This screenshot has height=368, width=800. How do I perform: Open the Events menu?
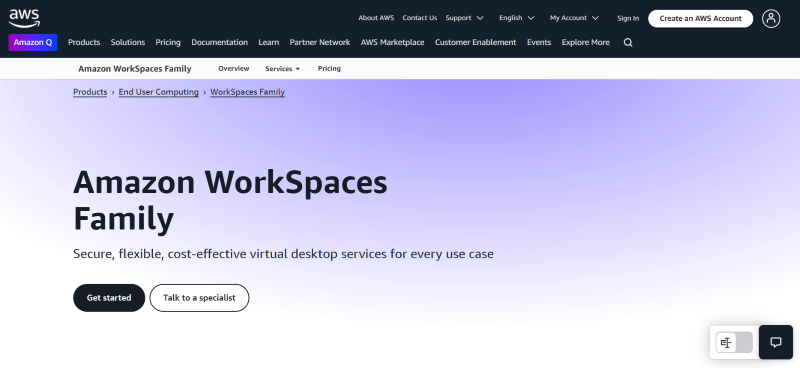point(539,42)
